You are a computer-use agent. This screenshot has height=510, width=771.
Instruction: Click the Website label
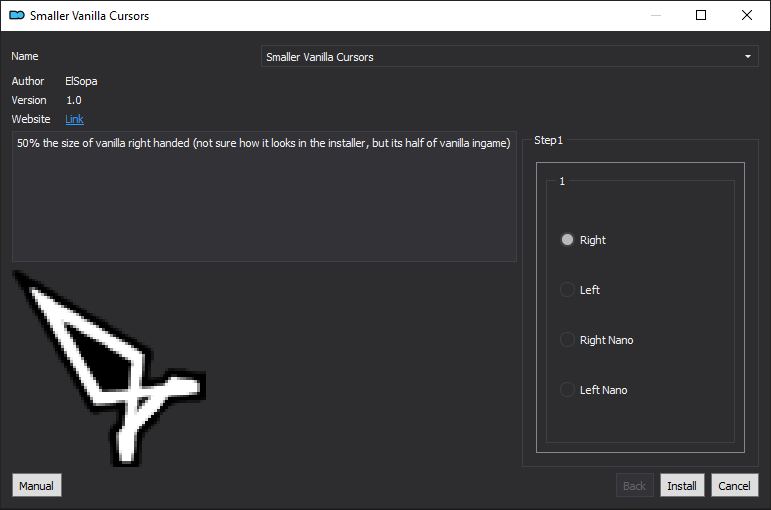(31, 119)
